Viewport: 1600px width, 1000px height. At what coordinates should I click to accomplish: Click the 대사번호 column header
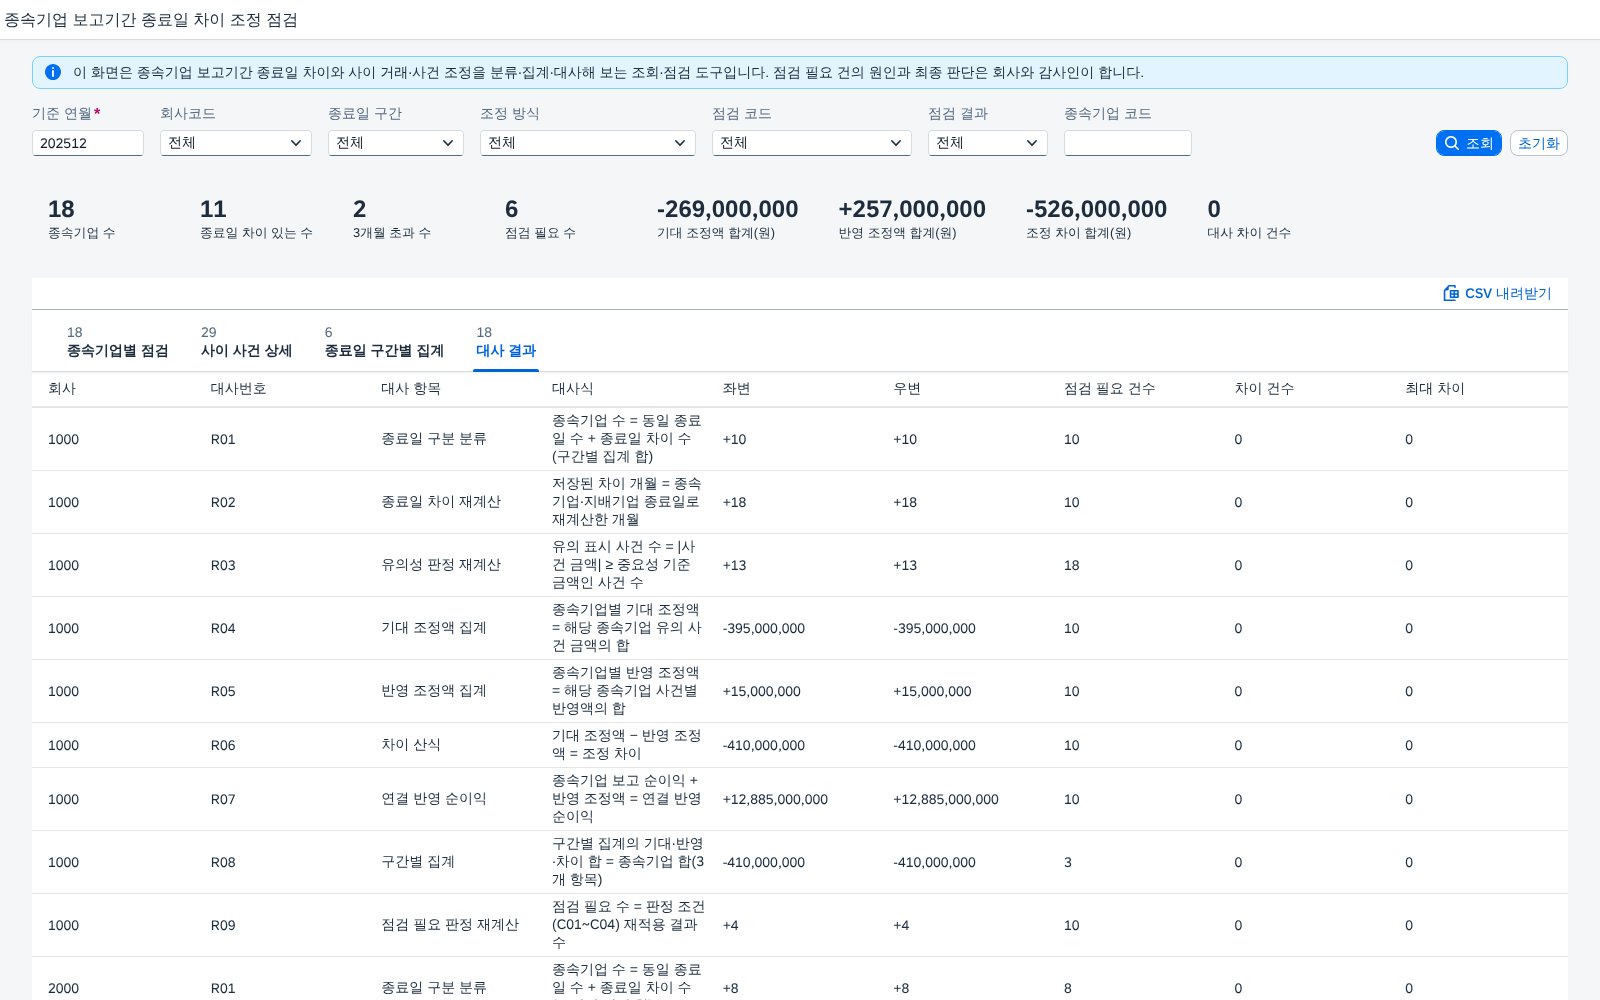coord(238,389)
